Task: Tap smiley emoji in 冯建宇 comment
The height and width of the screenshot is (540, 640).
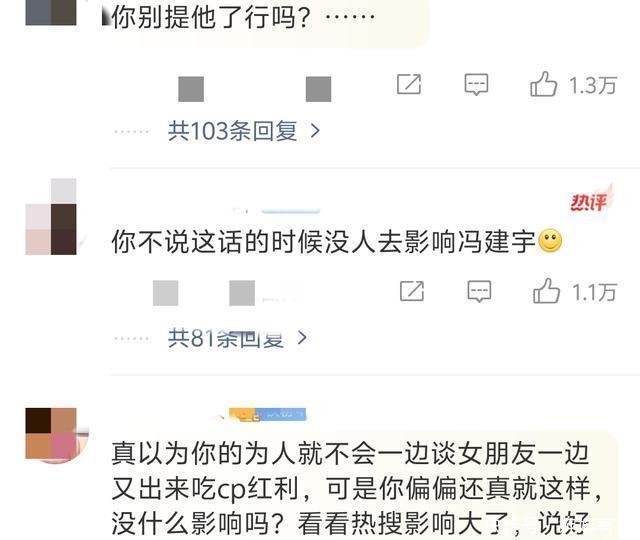Action: [550, 241]
